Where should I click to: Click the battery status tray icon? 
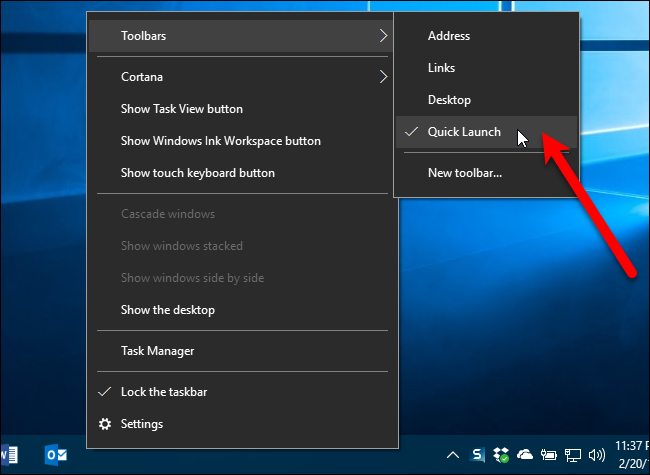tap(549, 455)
